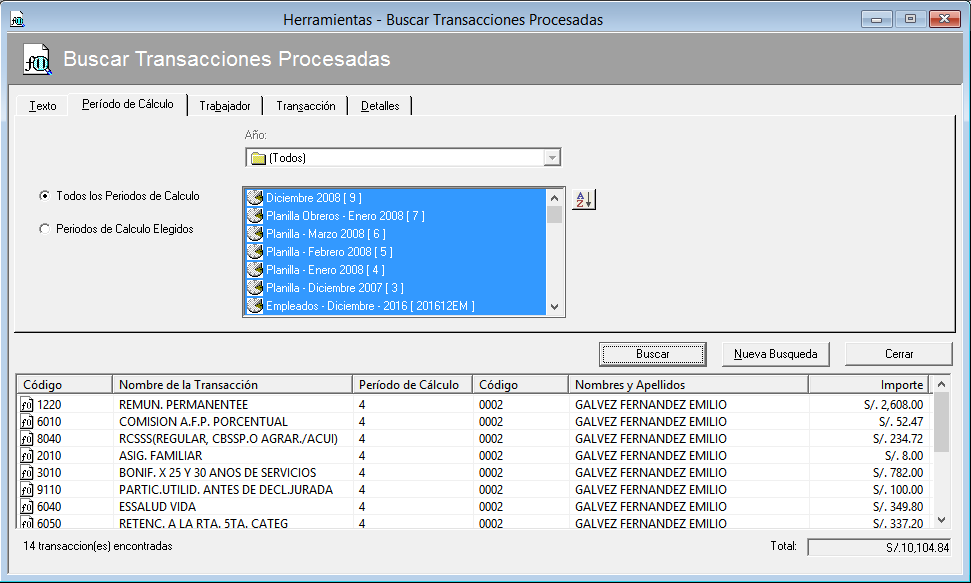971x583 pixels.
Task: Select Periodos de Calculo Elegidos option
Action: (x=44, y=229)
